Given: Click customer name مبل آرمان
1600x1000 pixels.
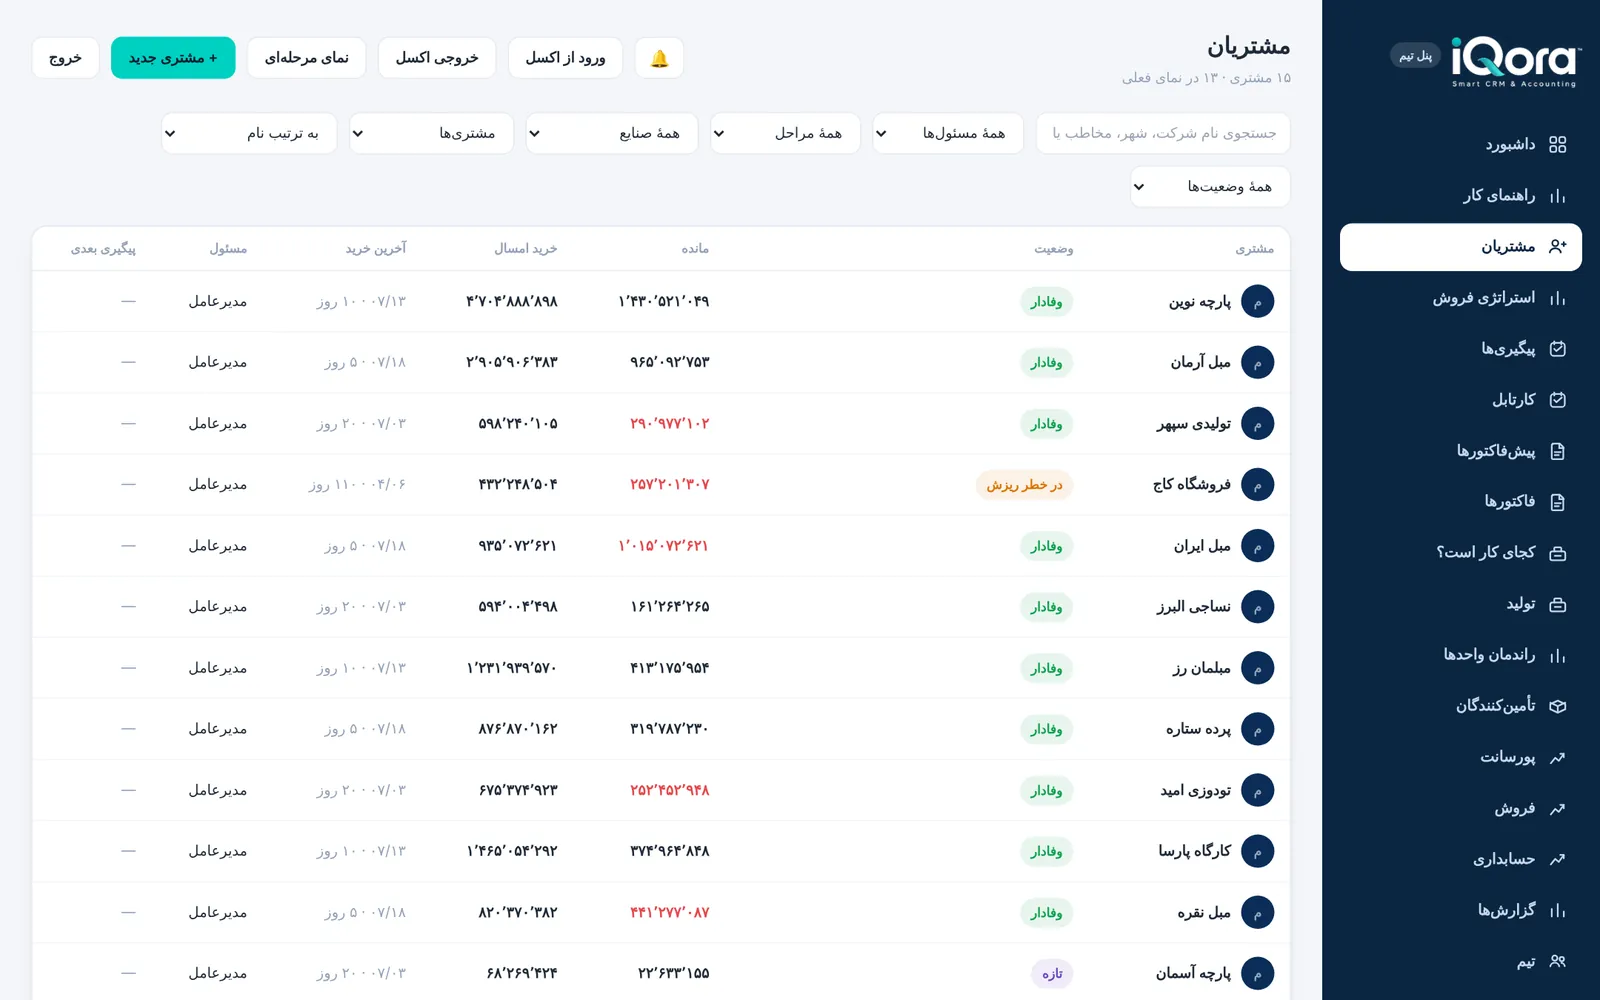Looking at the screenshot, I should [1201, 362].
